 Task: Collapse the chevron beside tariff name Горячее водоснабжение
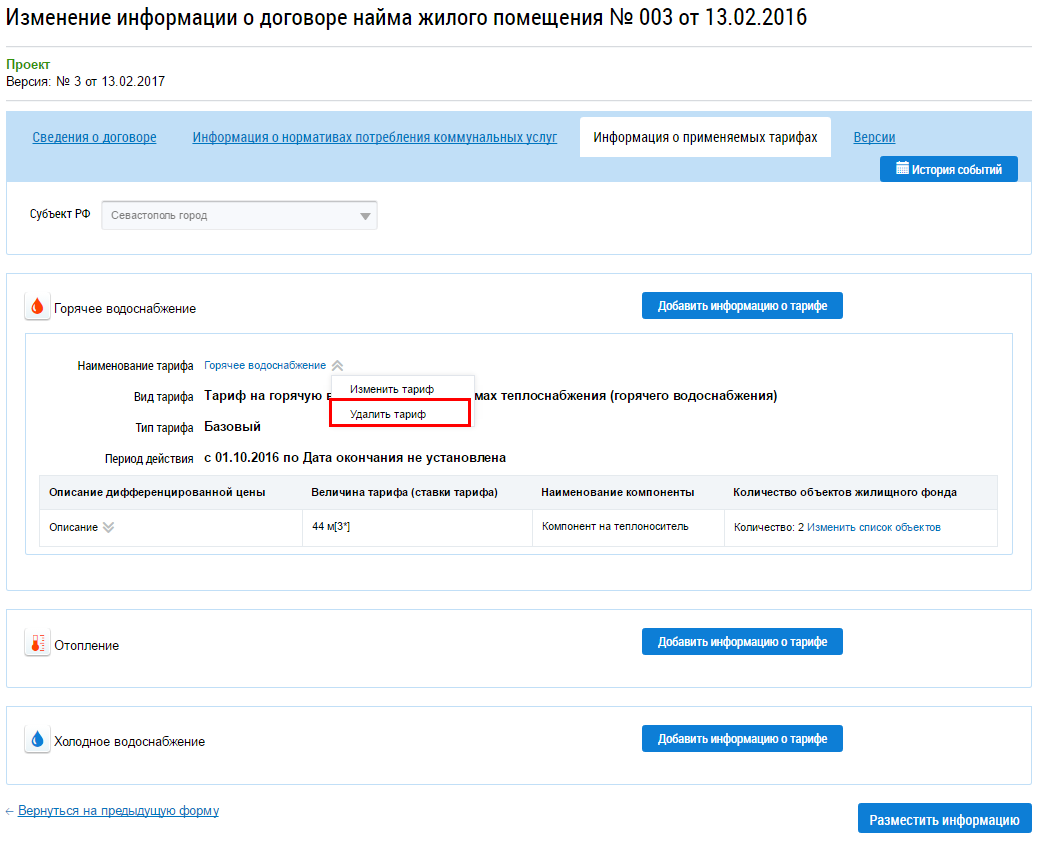337,366
